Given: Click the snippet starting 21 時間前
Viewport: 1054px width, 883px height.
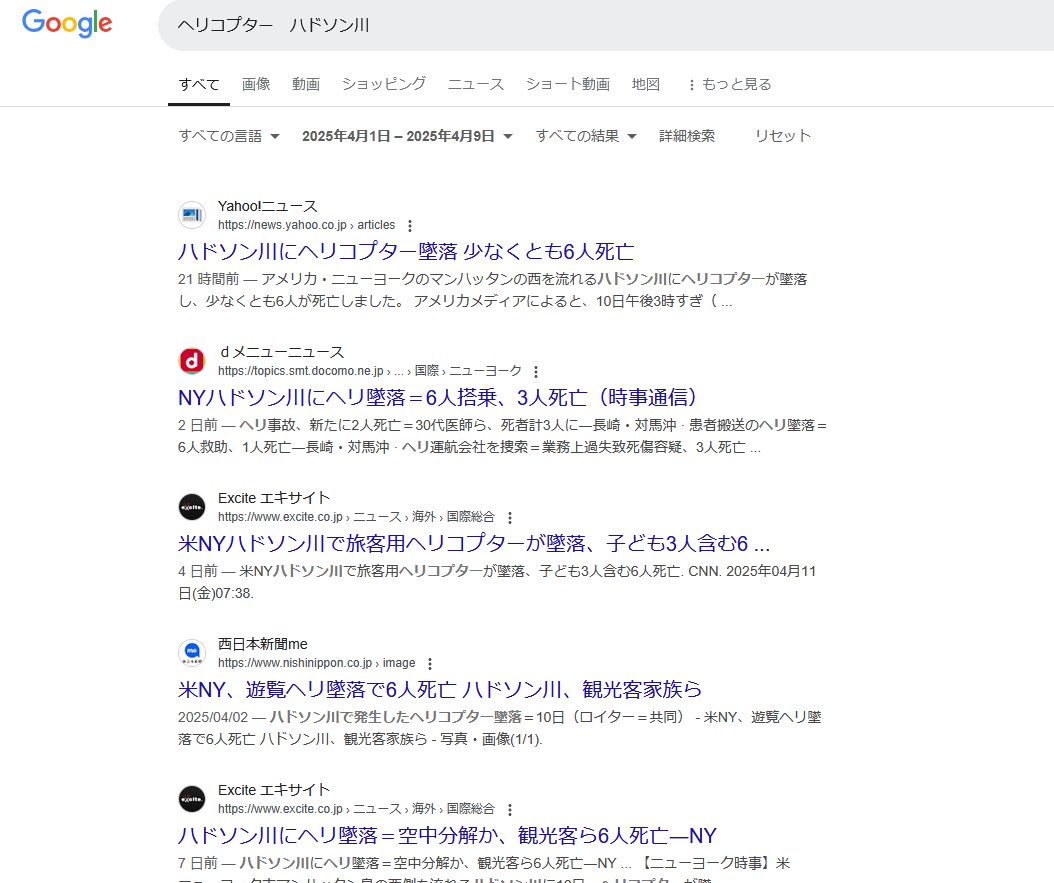Looking at the screenshot, I should click(493, 290).
